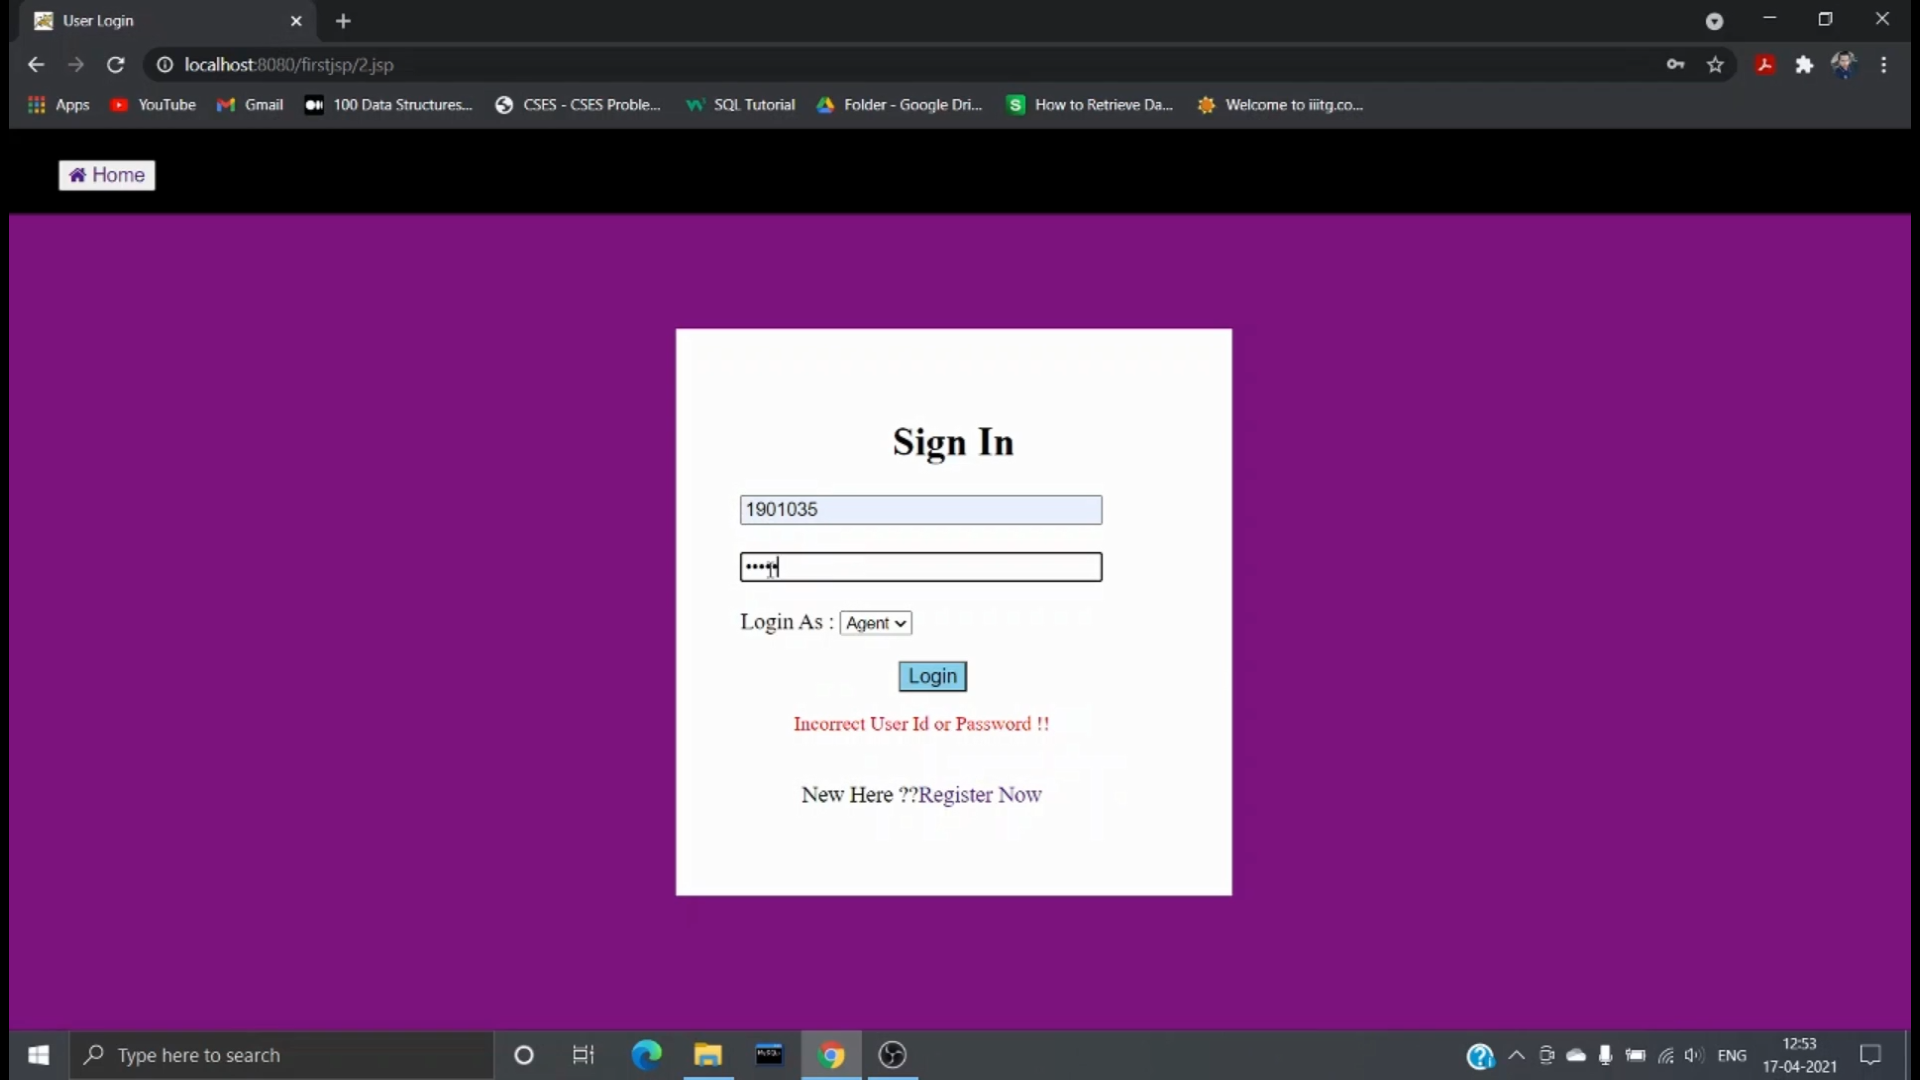This screenshot has width=1920, height=1080.
Task: Click the Adobe Acrobat extension icon
Action: coord(1765,65)
